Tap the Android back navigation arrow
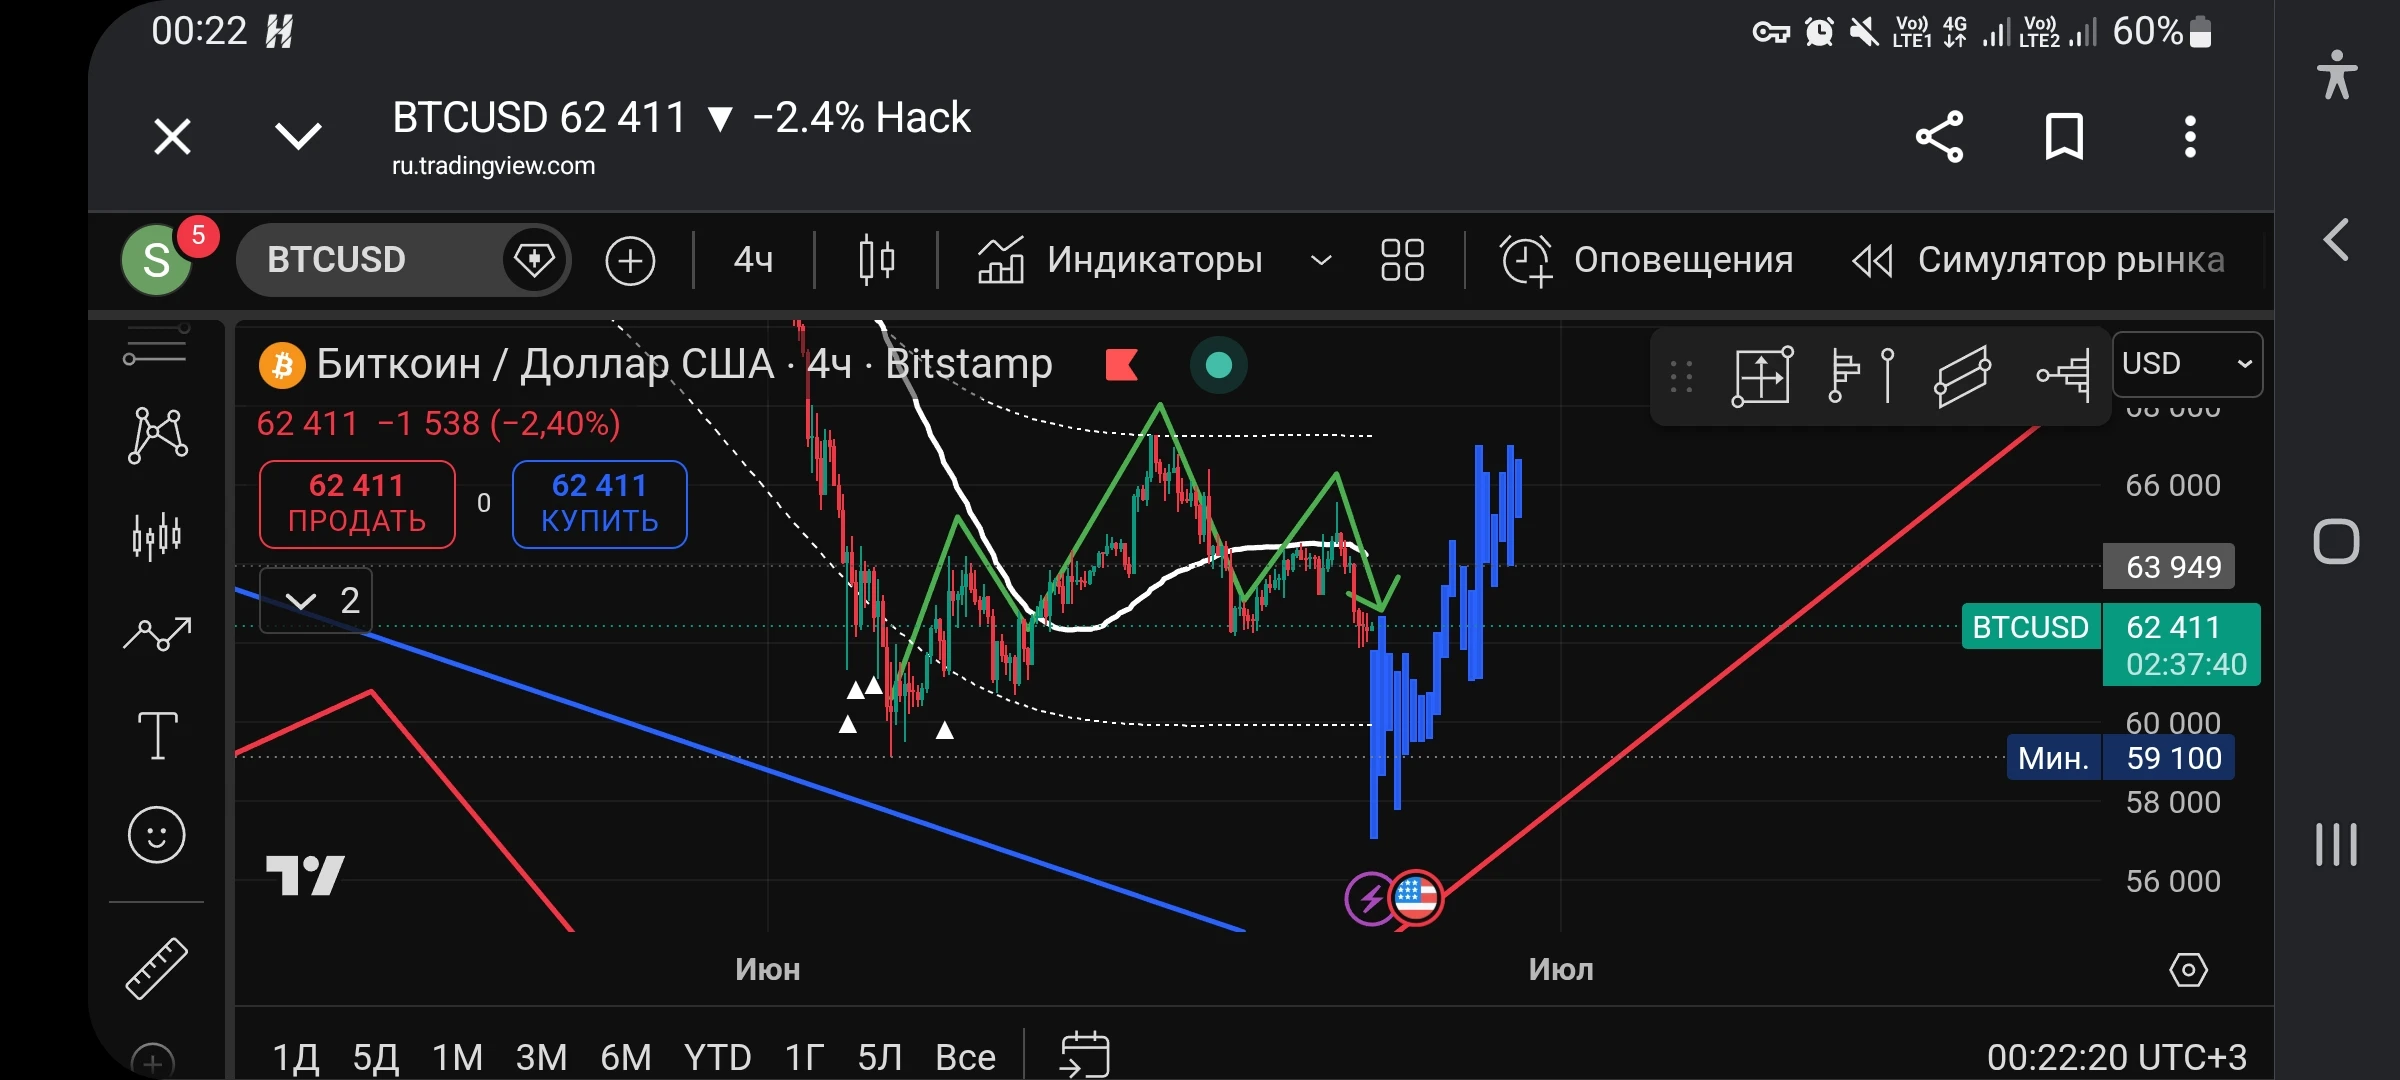Viewport: 2400px width, 1080px height. (2336, 240)
